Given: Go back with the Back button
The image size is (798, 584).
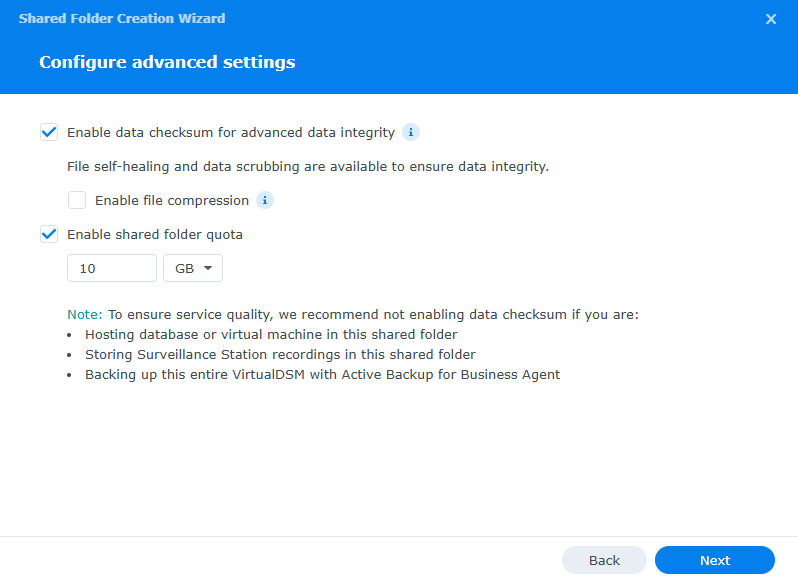Looking at the screenshot, I should 604,560.
